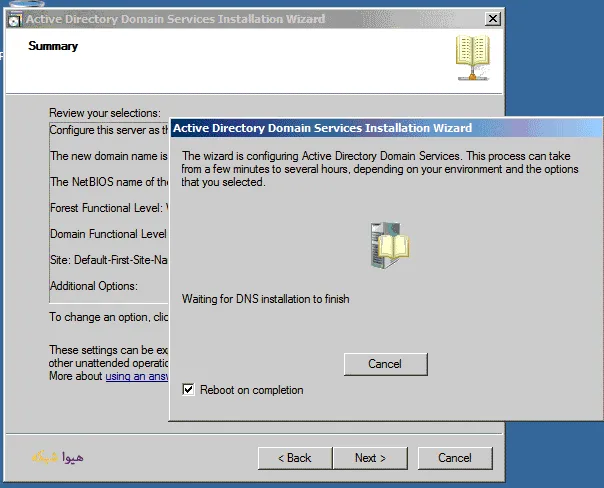Screen dimensions: 604x488
Task: Click the progress dialog's blue title bar
Action: [386, 128]
